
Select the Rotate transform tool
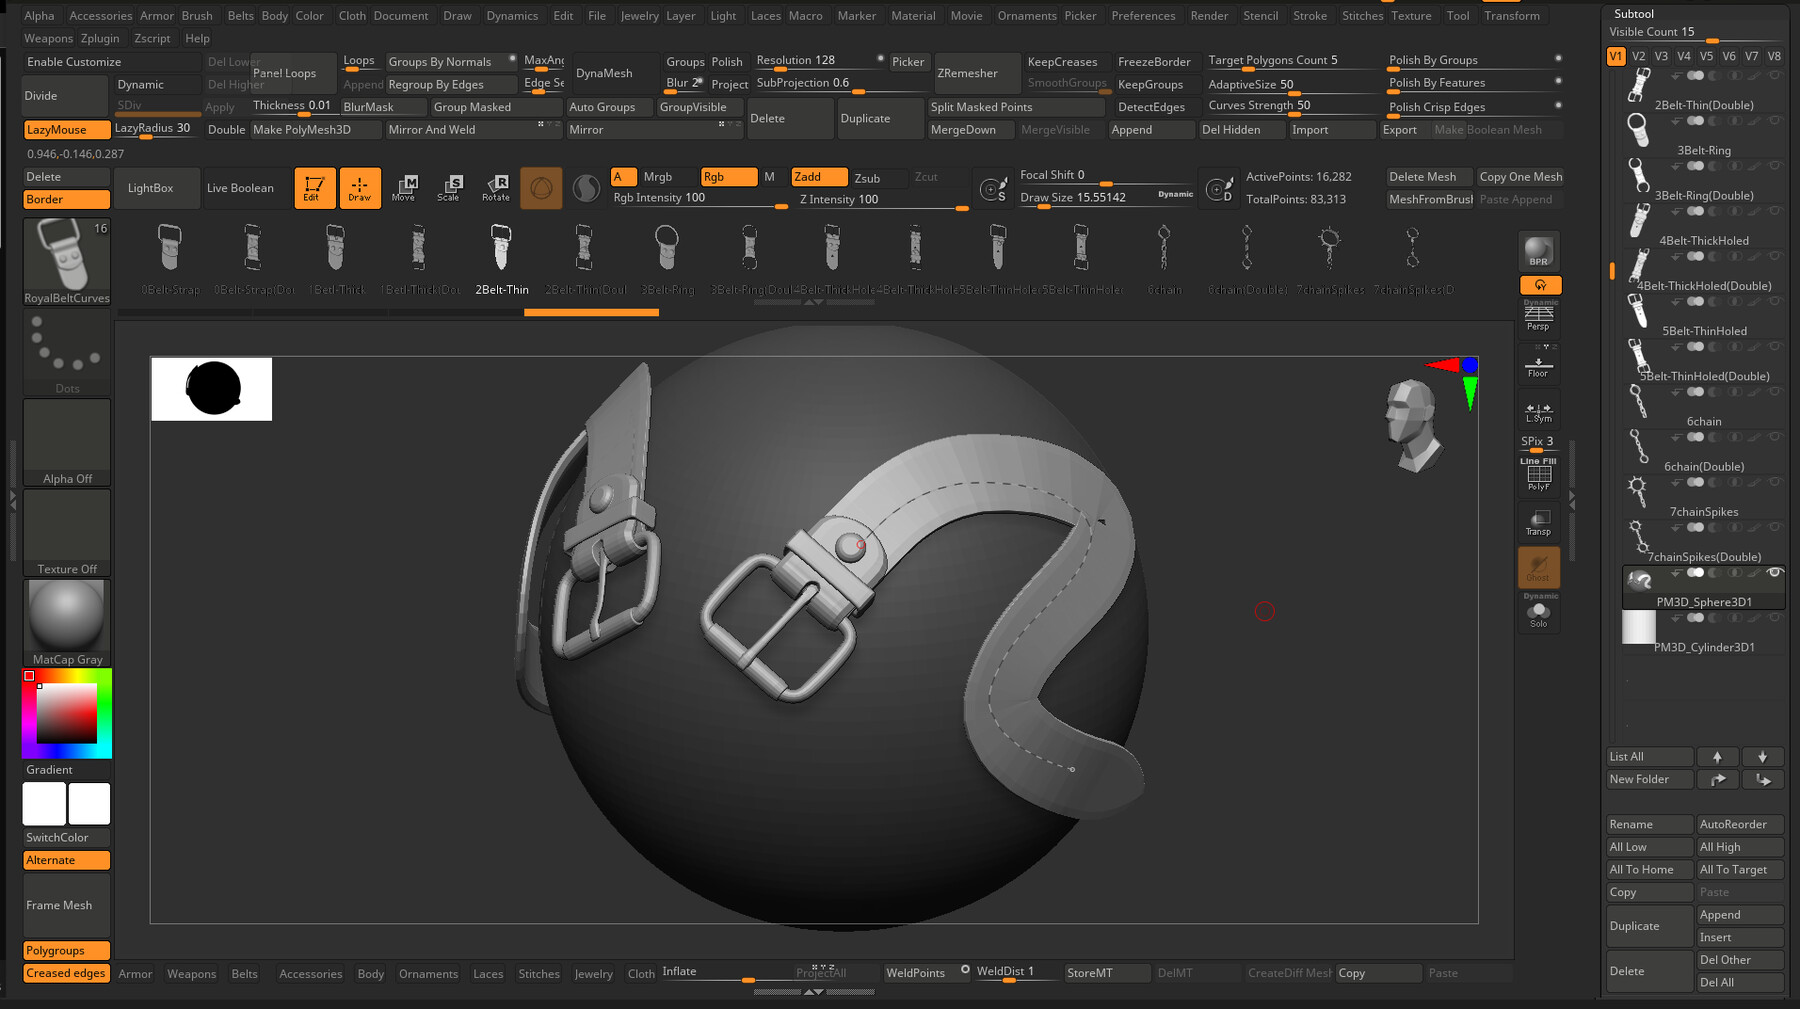[495, 187]
